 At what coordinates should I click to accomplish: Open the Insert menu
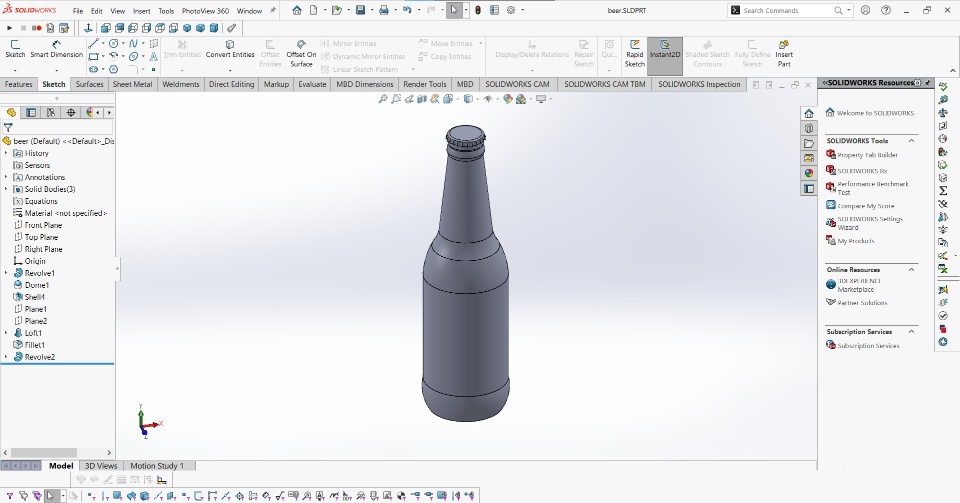point(142,11)
